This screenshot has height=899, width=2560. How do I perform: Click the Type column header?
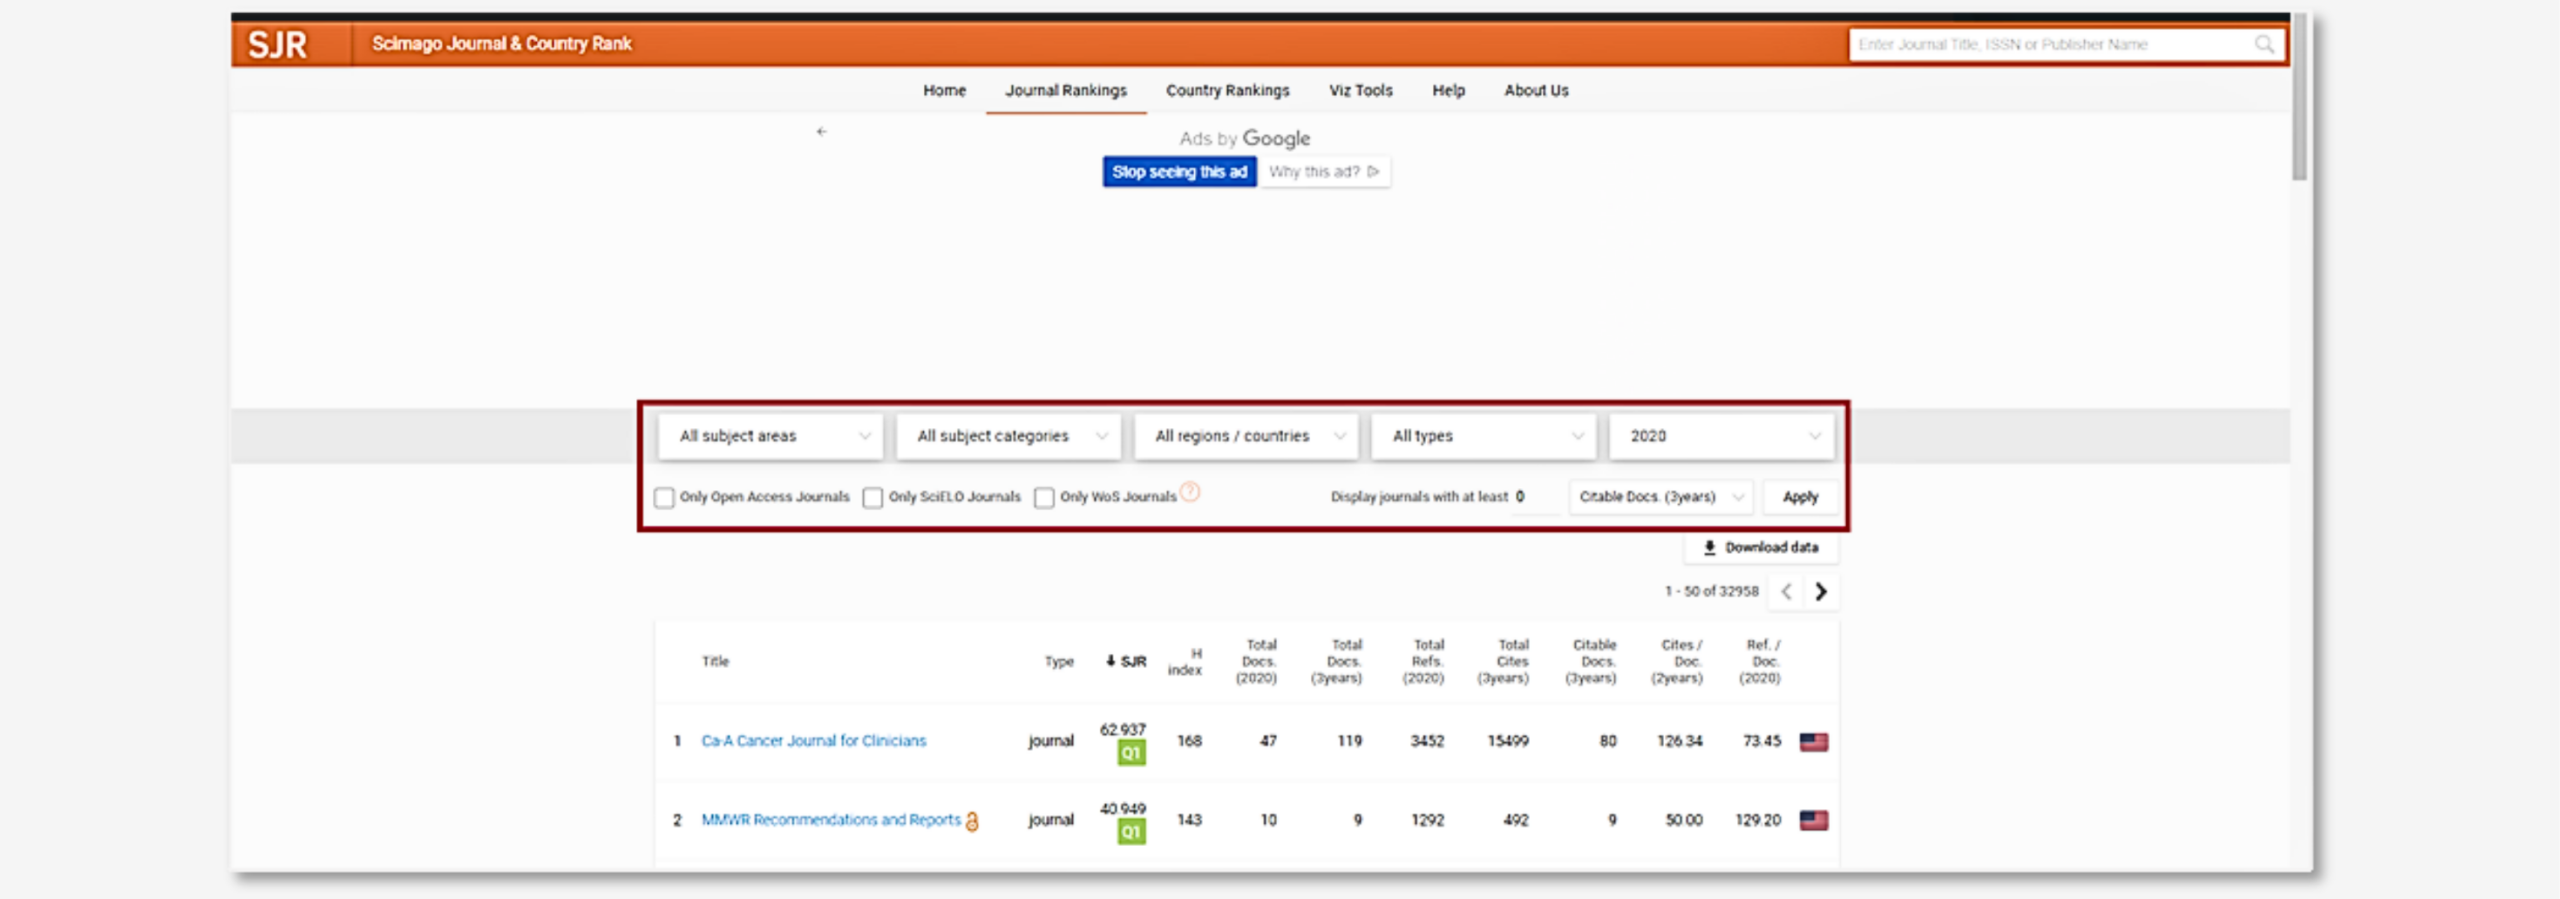click(1059, 661)
